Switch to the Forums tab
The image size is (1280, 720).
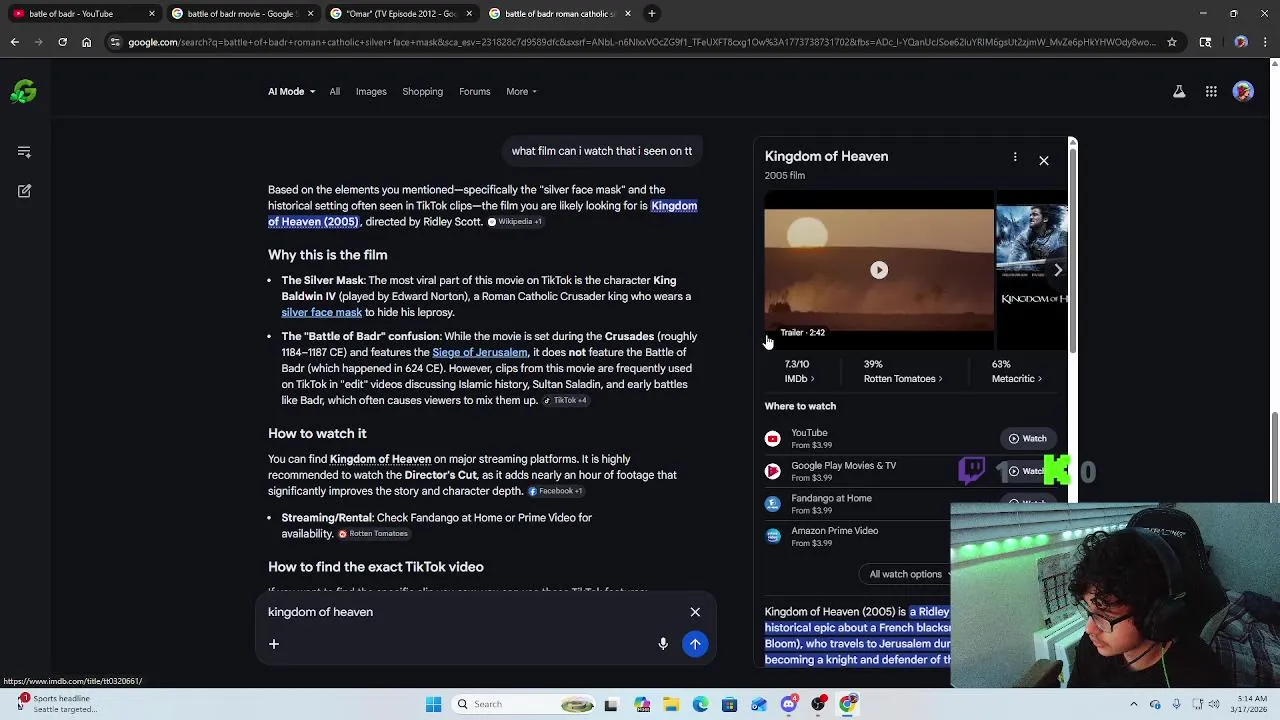[x=474, y=92]
